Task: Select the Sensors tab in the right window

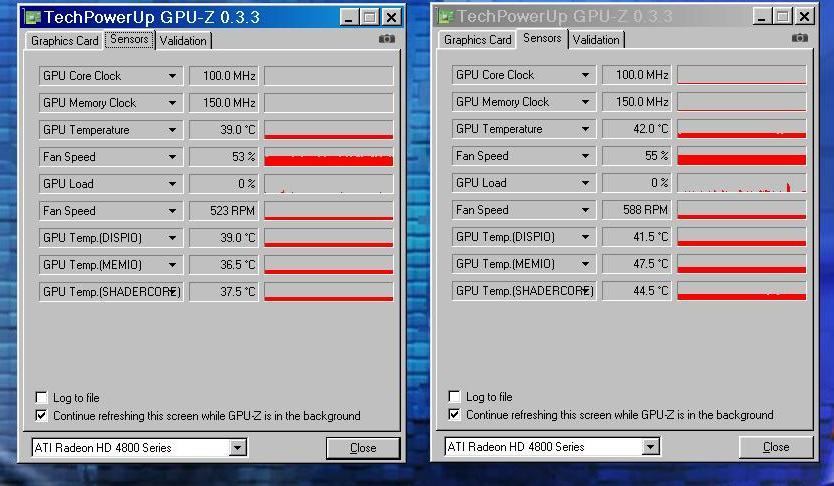Action: 542,38
